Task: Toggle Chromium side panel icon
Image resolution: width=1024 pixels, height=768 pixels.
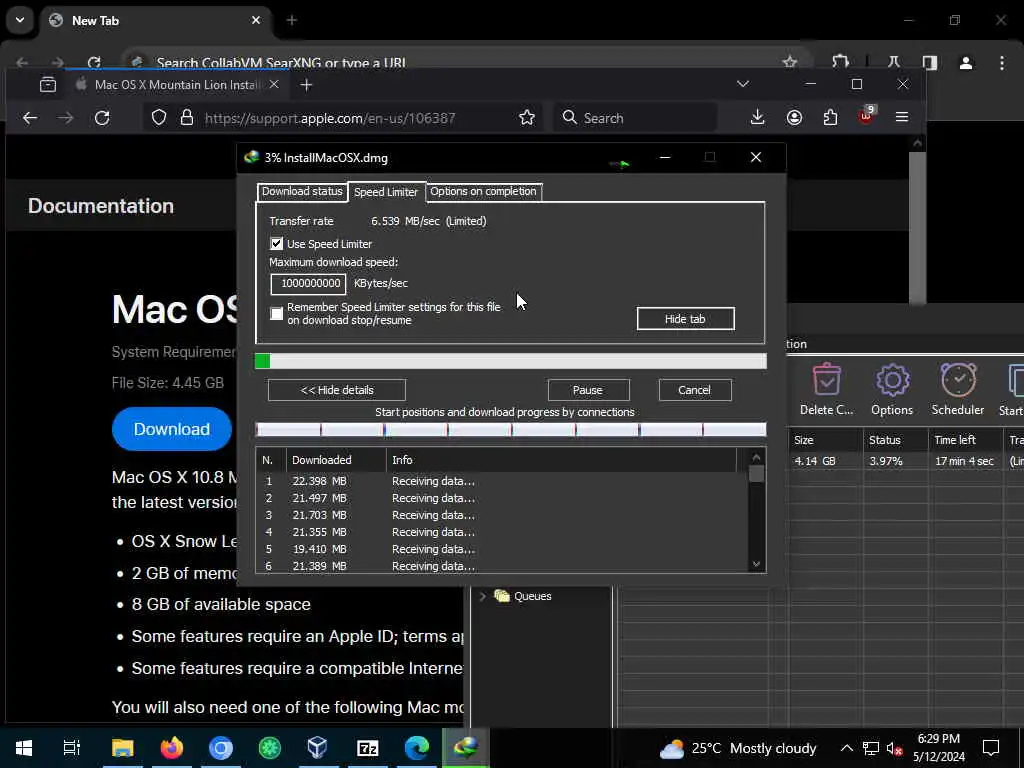Action: pos(930,63)
